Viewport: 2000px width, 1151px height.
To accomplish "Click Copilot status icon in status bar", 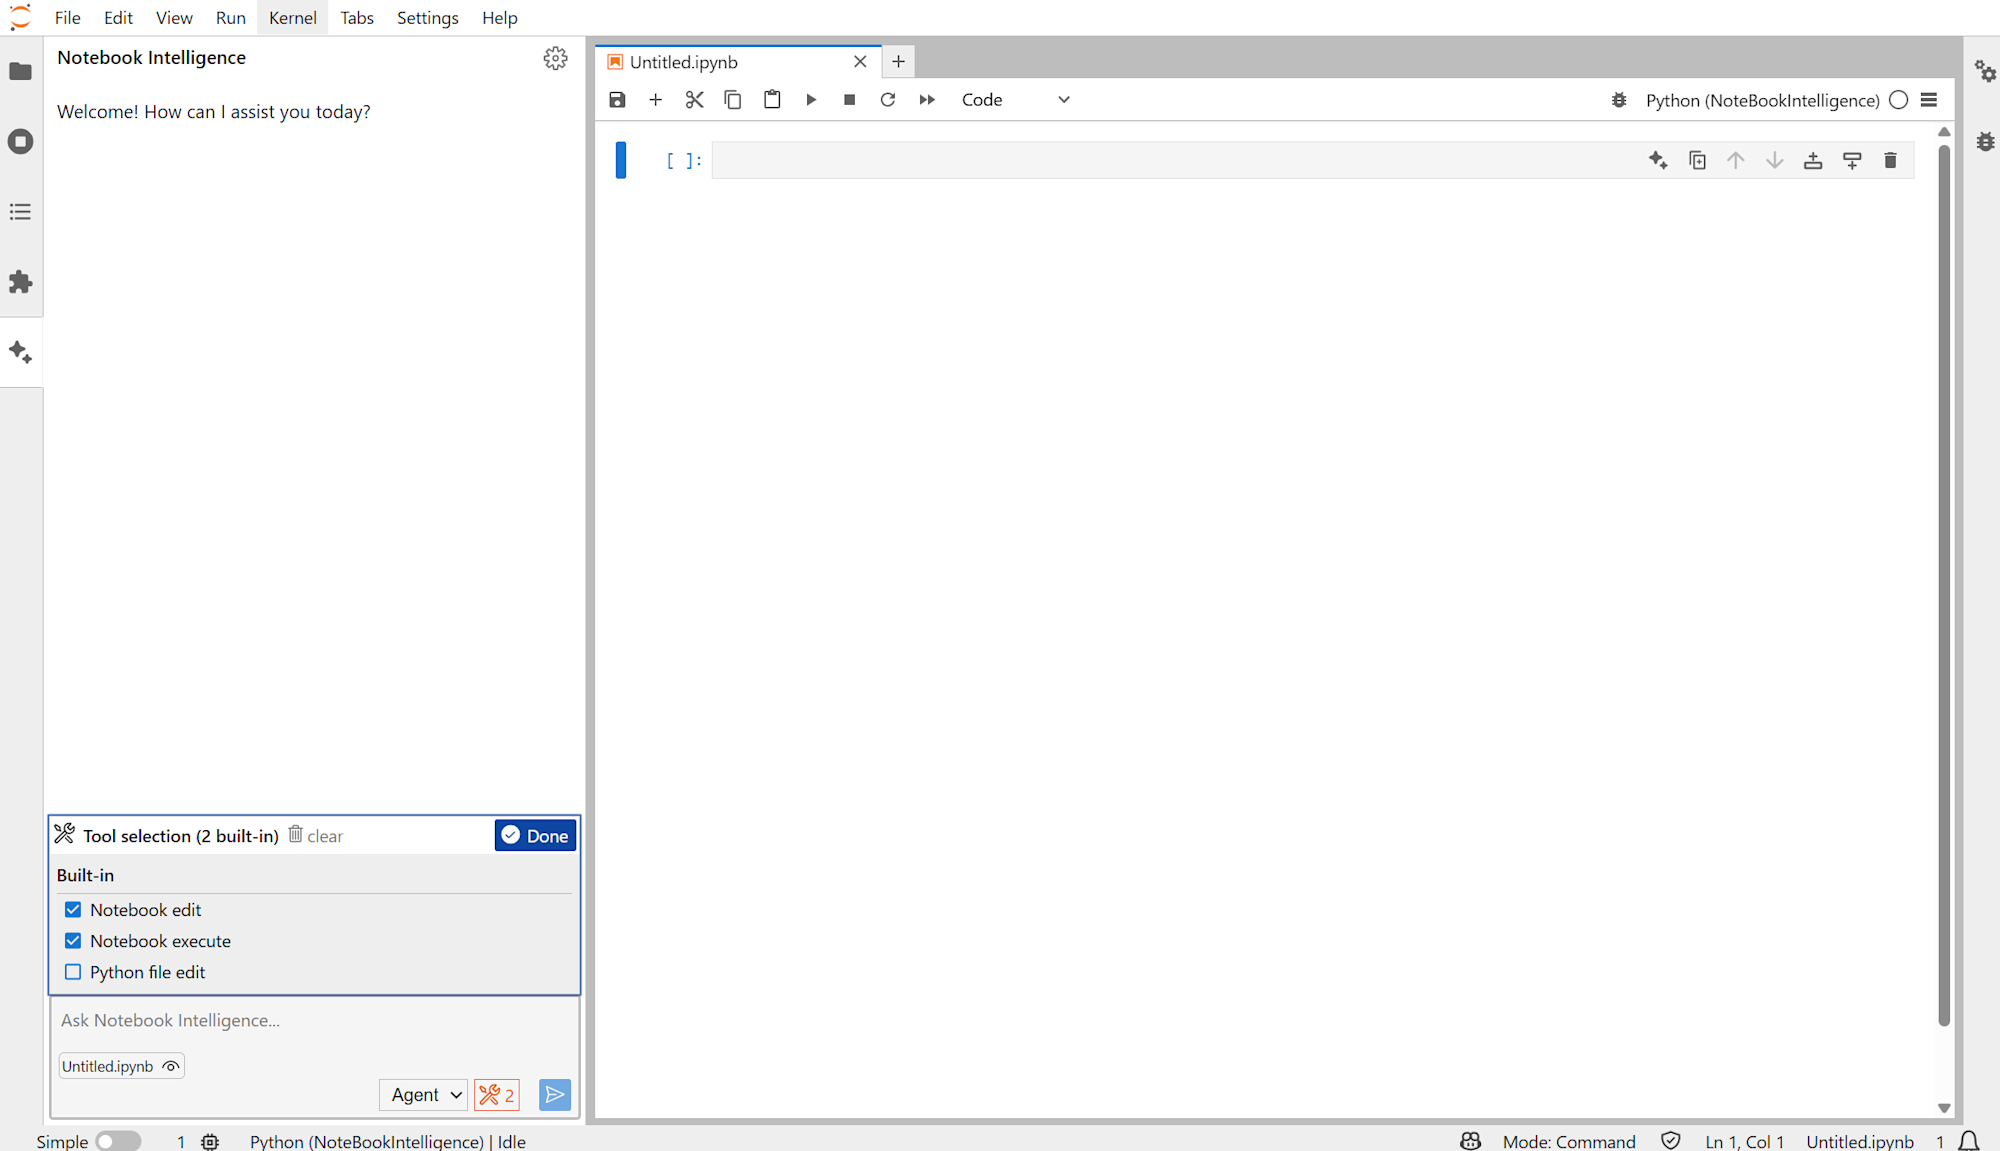I will pyautogui.click(x=1471, y=1141).
